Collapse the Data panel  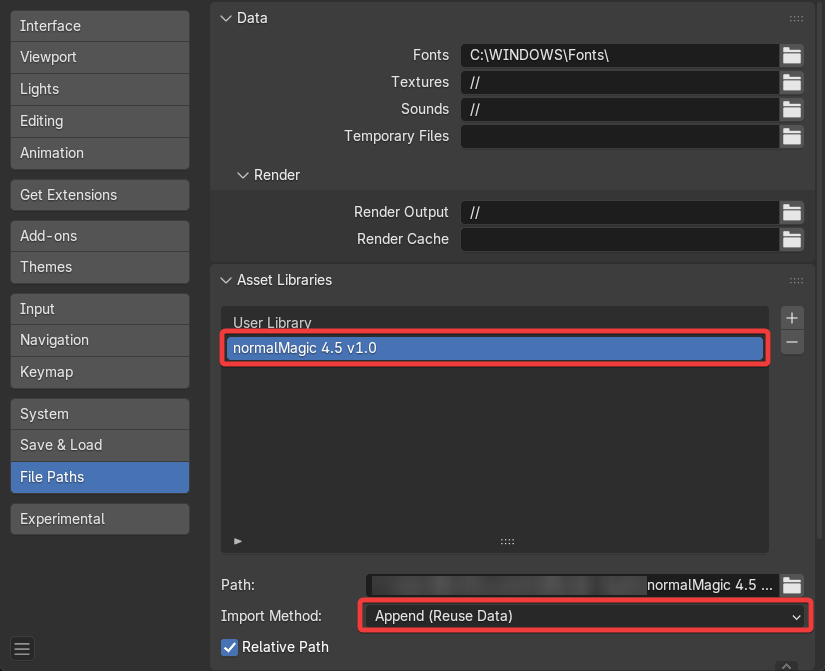[x=225, y=18]
